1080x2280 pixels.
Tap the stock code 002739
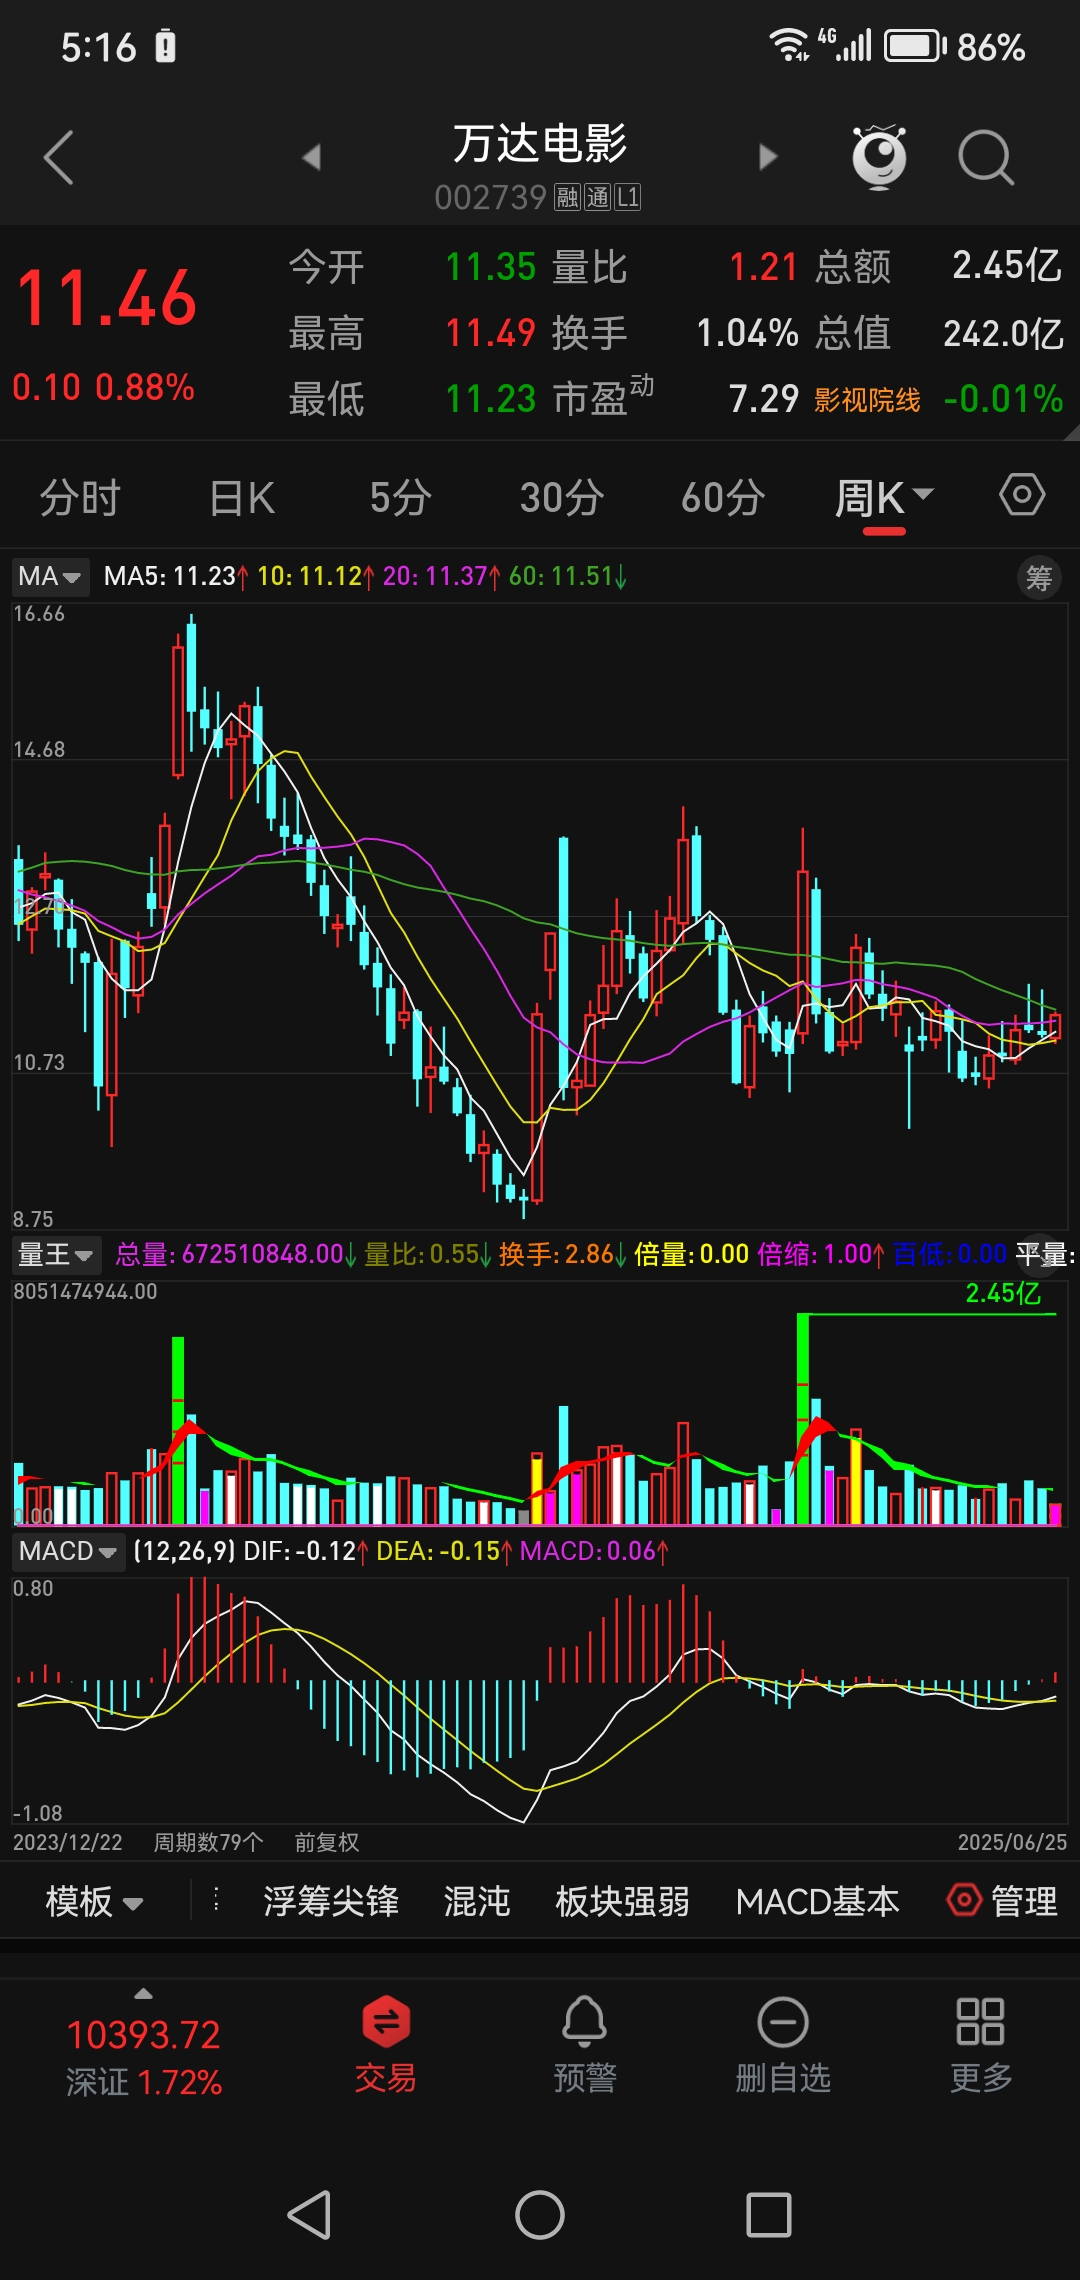pos(490,197)
